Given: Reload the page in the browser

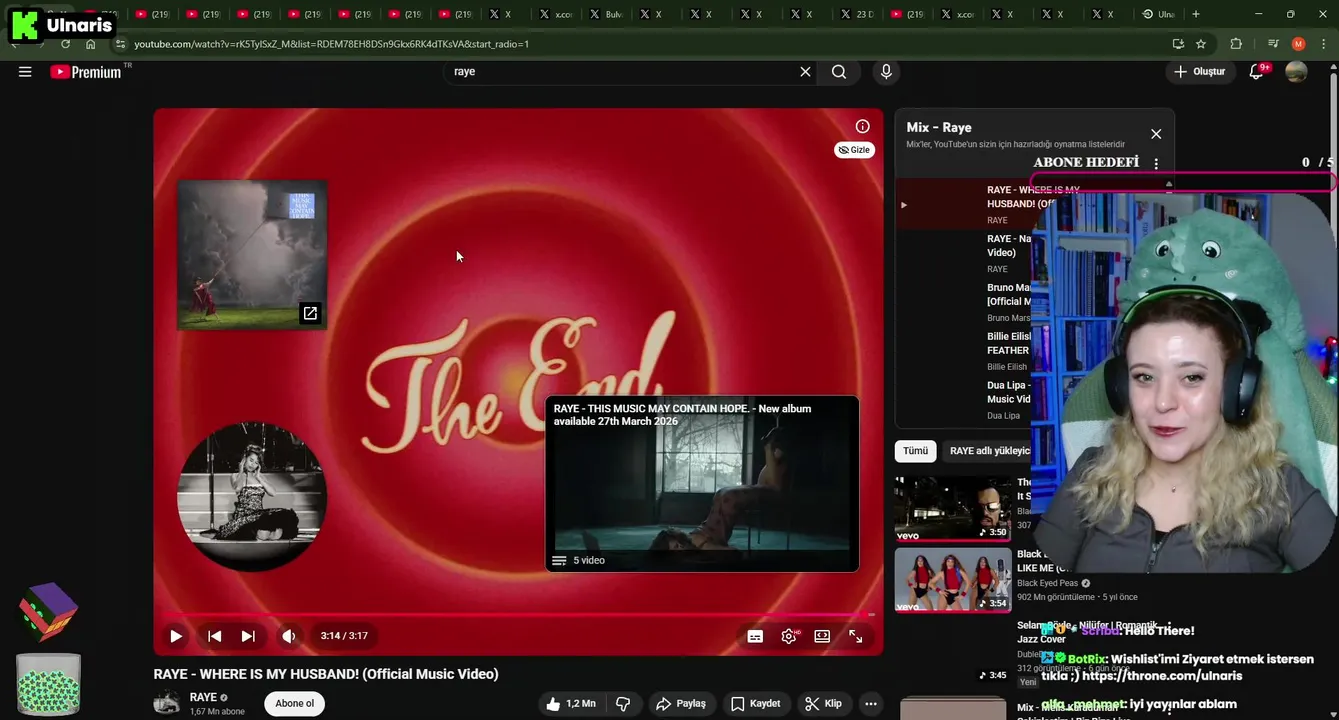Looking at the screenshot, I should (x=65, y=44).
